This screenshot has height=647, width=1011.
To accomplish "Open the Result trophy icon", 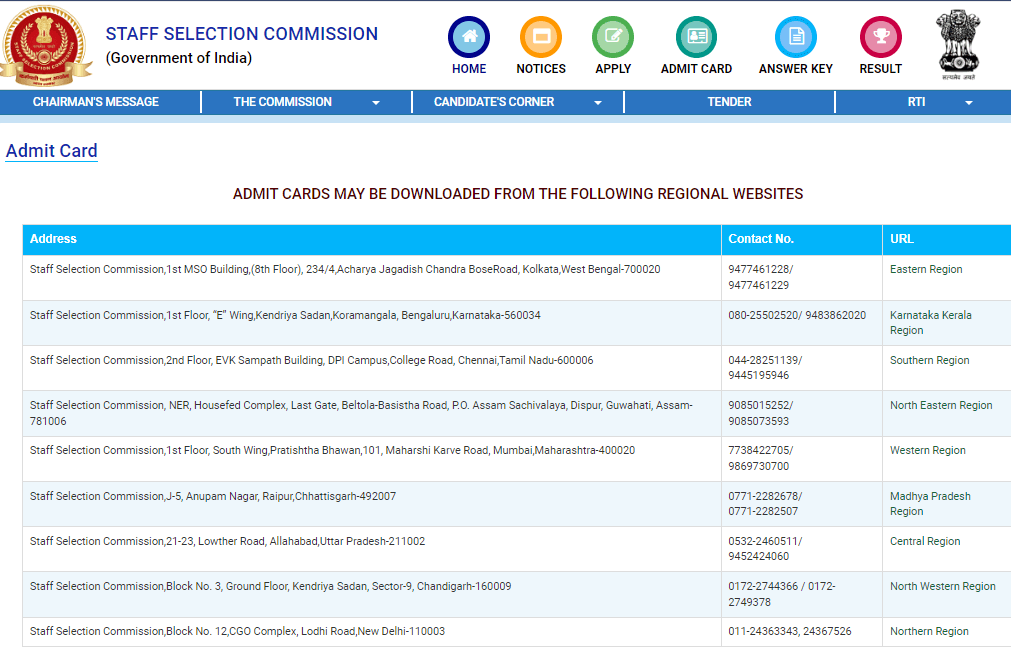I will coord(881,37).
